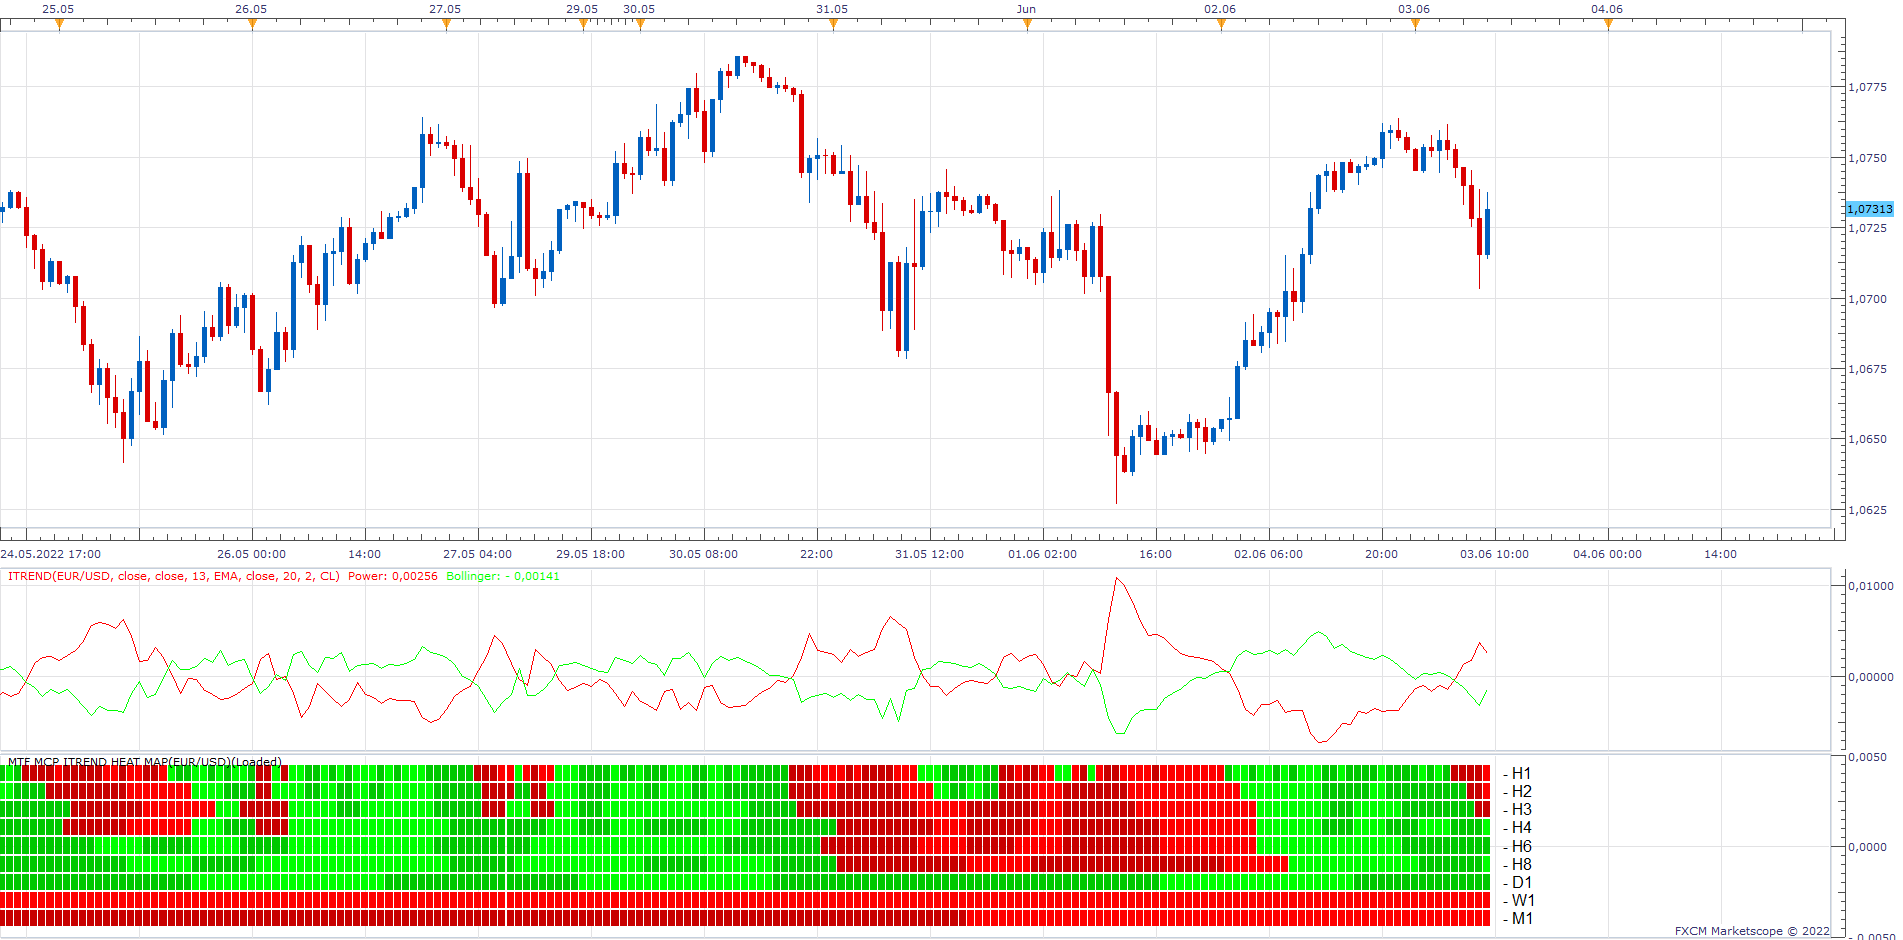The width and height of the screenshot is (1903, 940).
Task: Click the 1,0725 price axis label
Action: click(1867, 228)
